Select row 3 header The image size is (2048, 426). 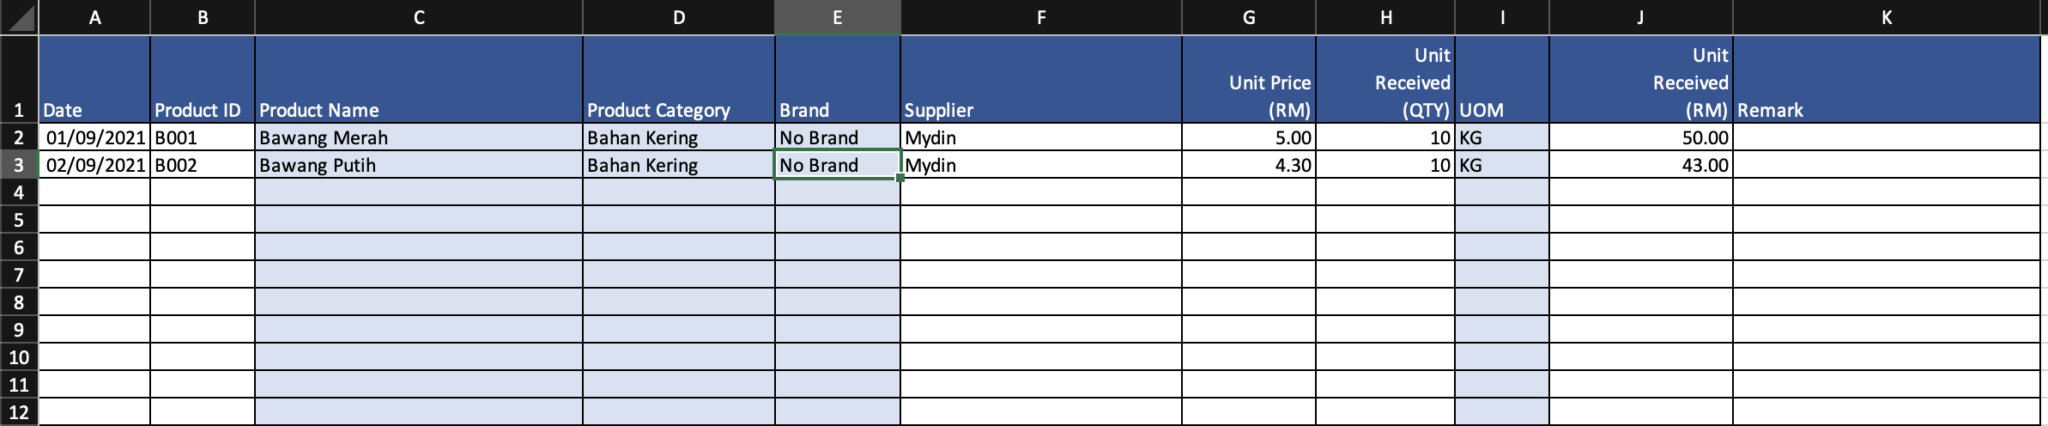tap(19, 165)
